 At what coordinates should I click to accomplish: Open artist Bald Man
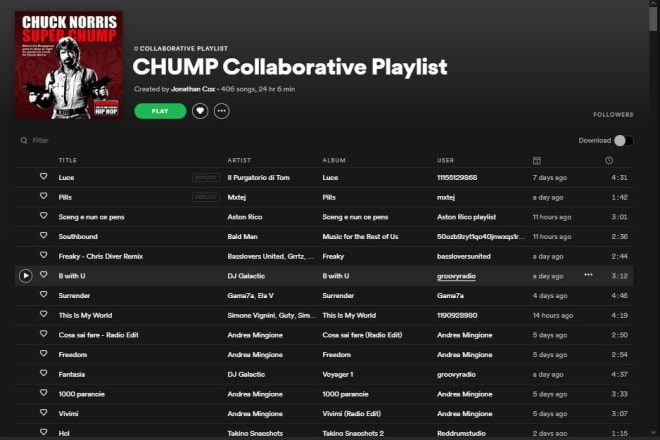click(x=242, y=237)
